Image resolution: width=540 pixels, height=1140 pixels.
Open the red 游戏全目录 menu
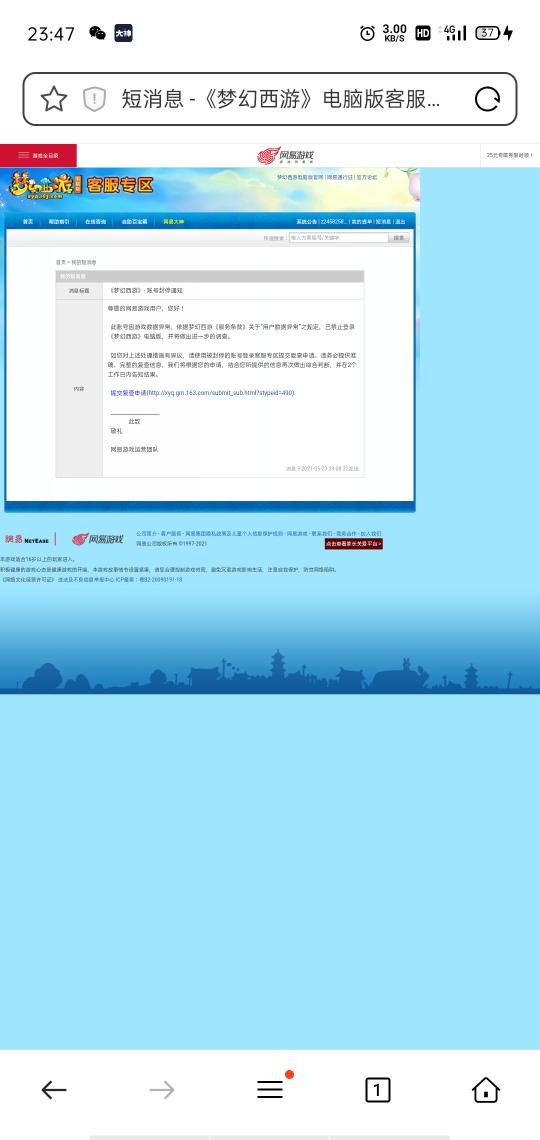[38, 156]
